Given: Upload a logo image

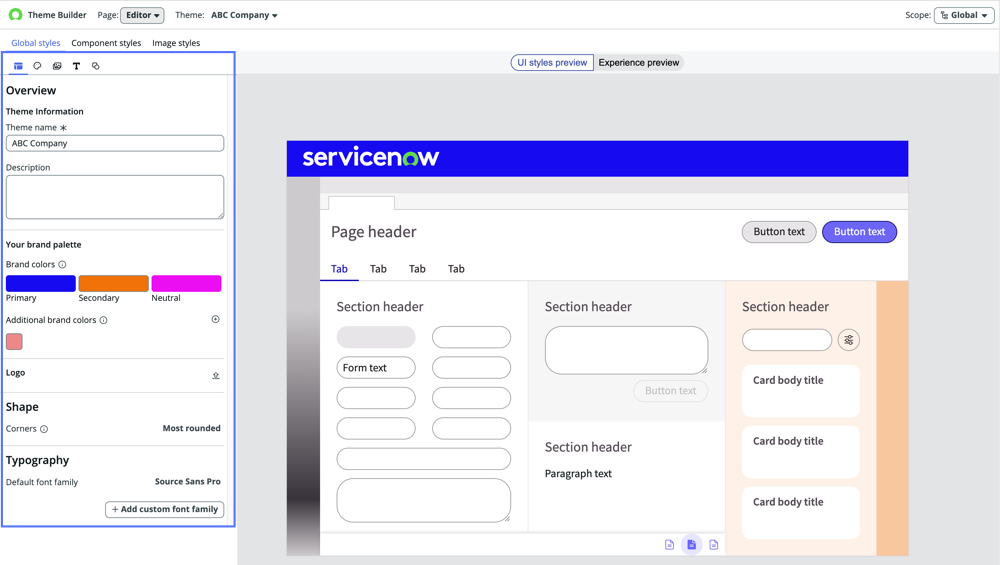Looking at the screenshot, I should point(216,376).
